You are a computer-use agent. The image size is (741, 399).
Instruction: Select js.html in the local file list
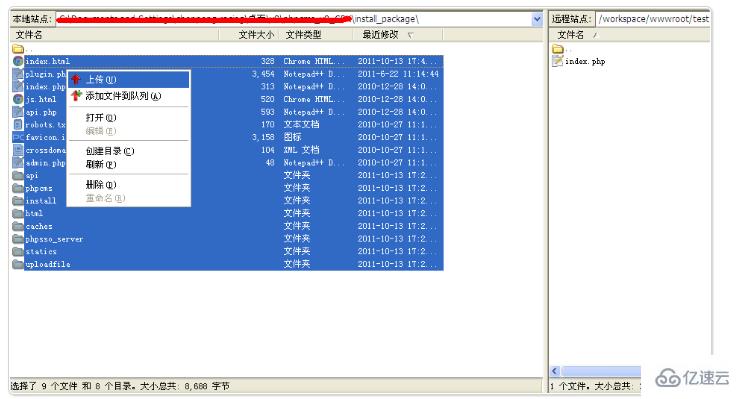coord(41,99)
